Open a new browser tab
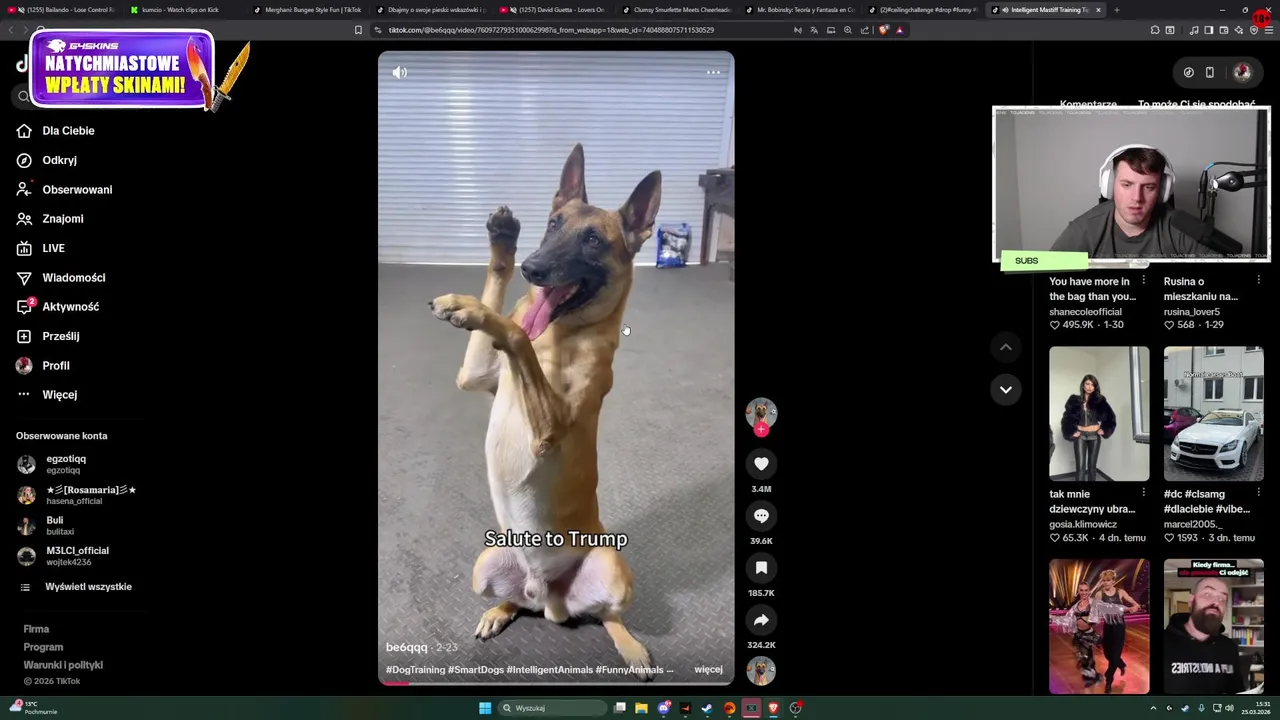The height and width of the screenshot is (720, 1280). [x=1116, y=10]
